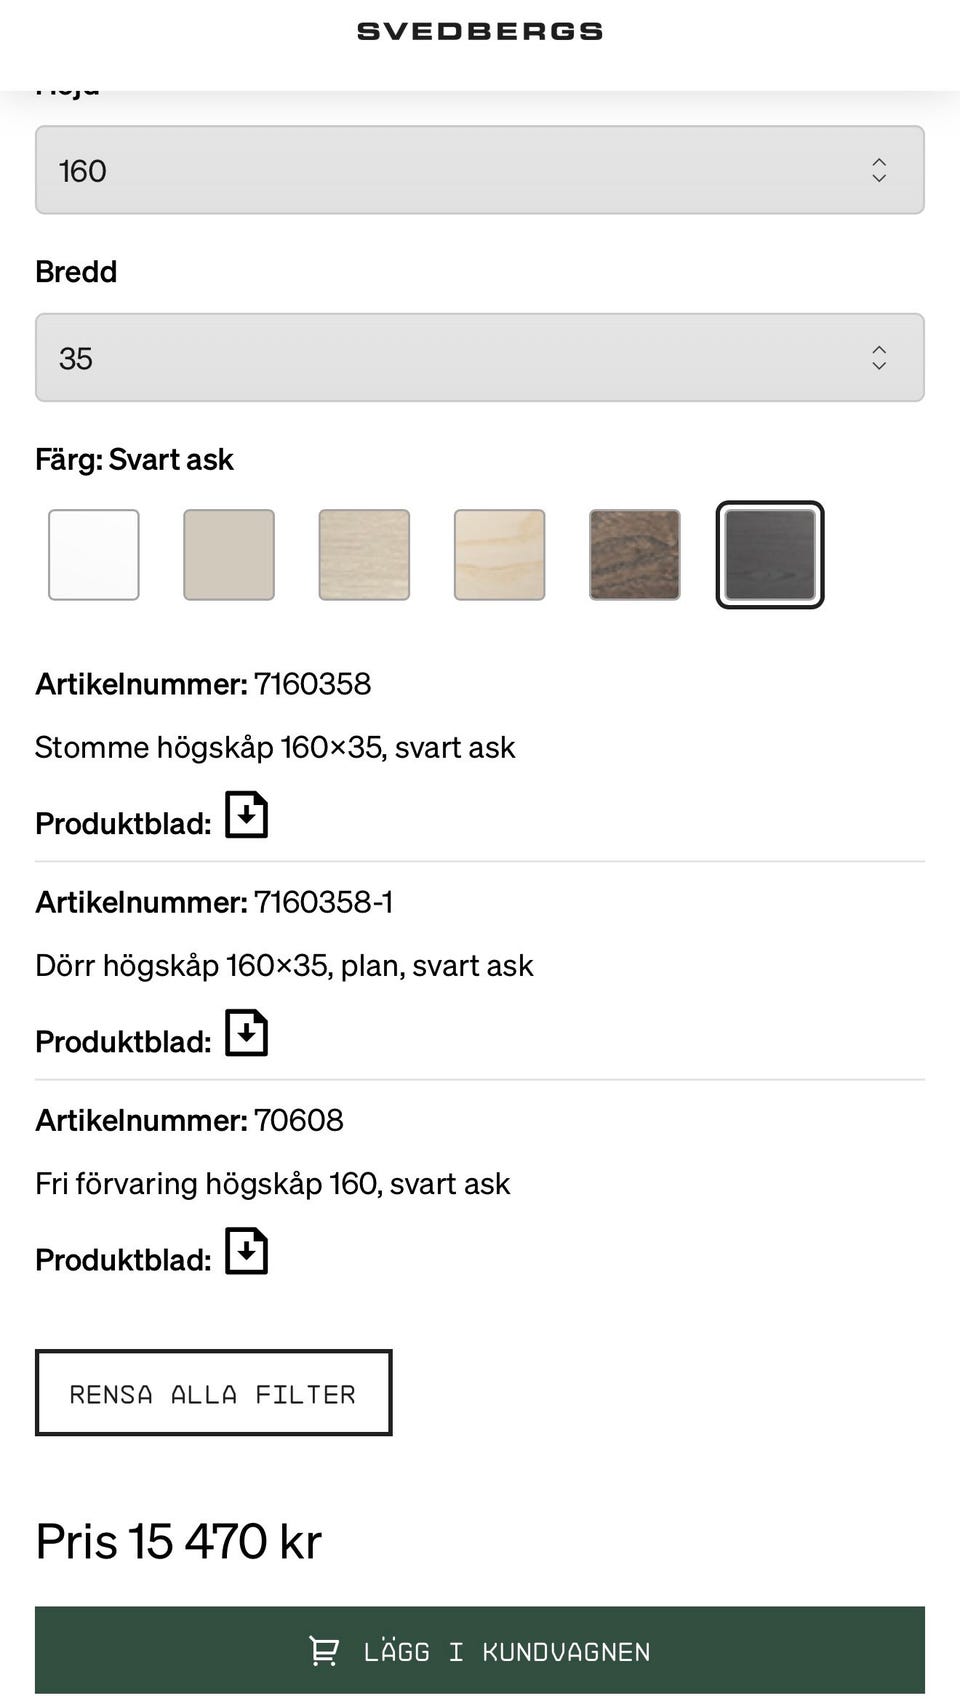Download product sheet for article 7160358
The width and height of the screenshot is (960, 1701).
pyautogui.click(x=246, y=815)
